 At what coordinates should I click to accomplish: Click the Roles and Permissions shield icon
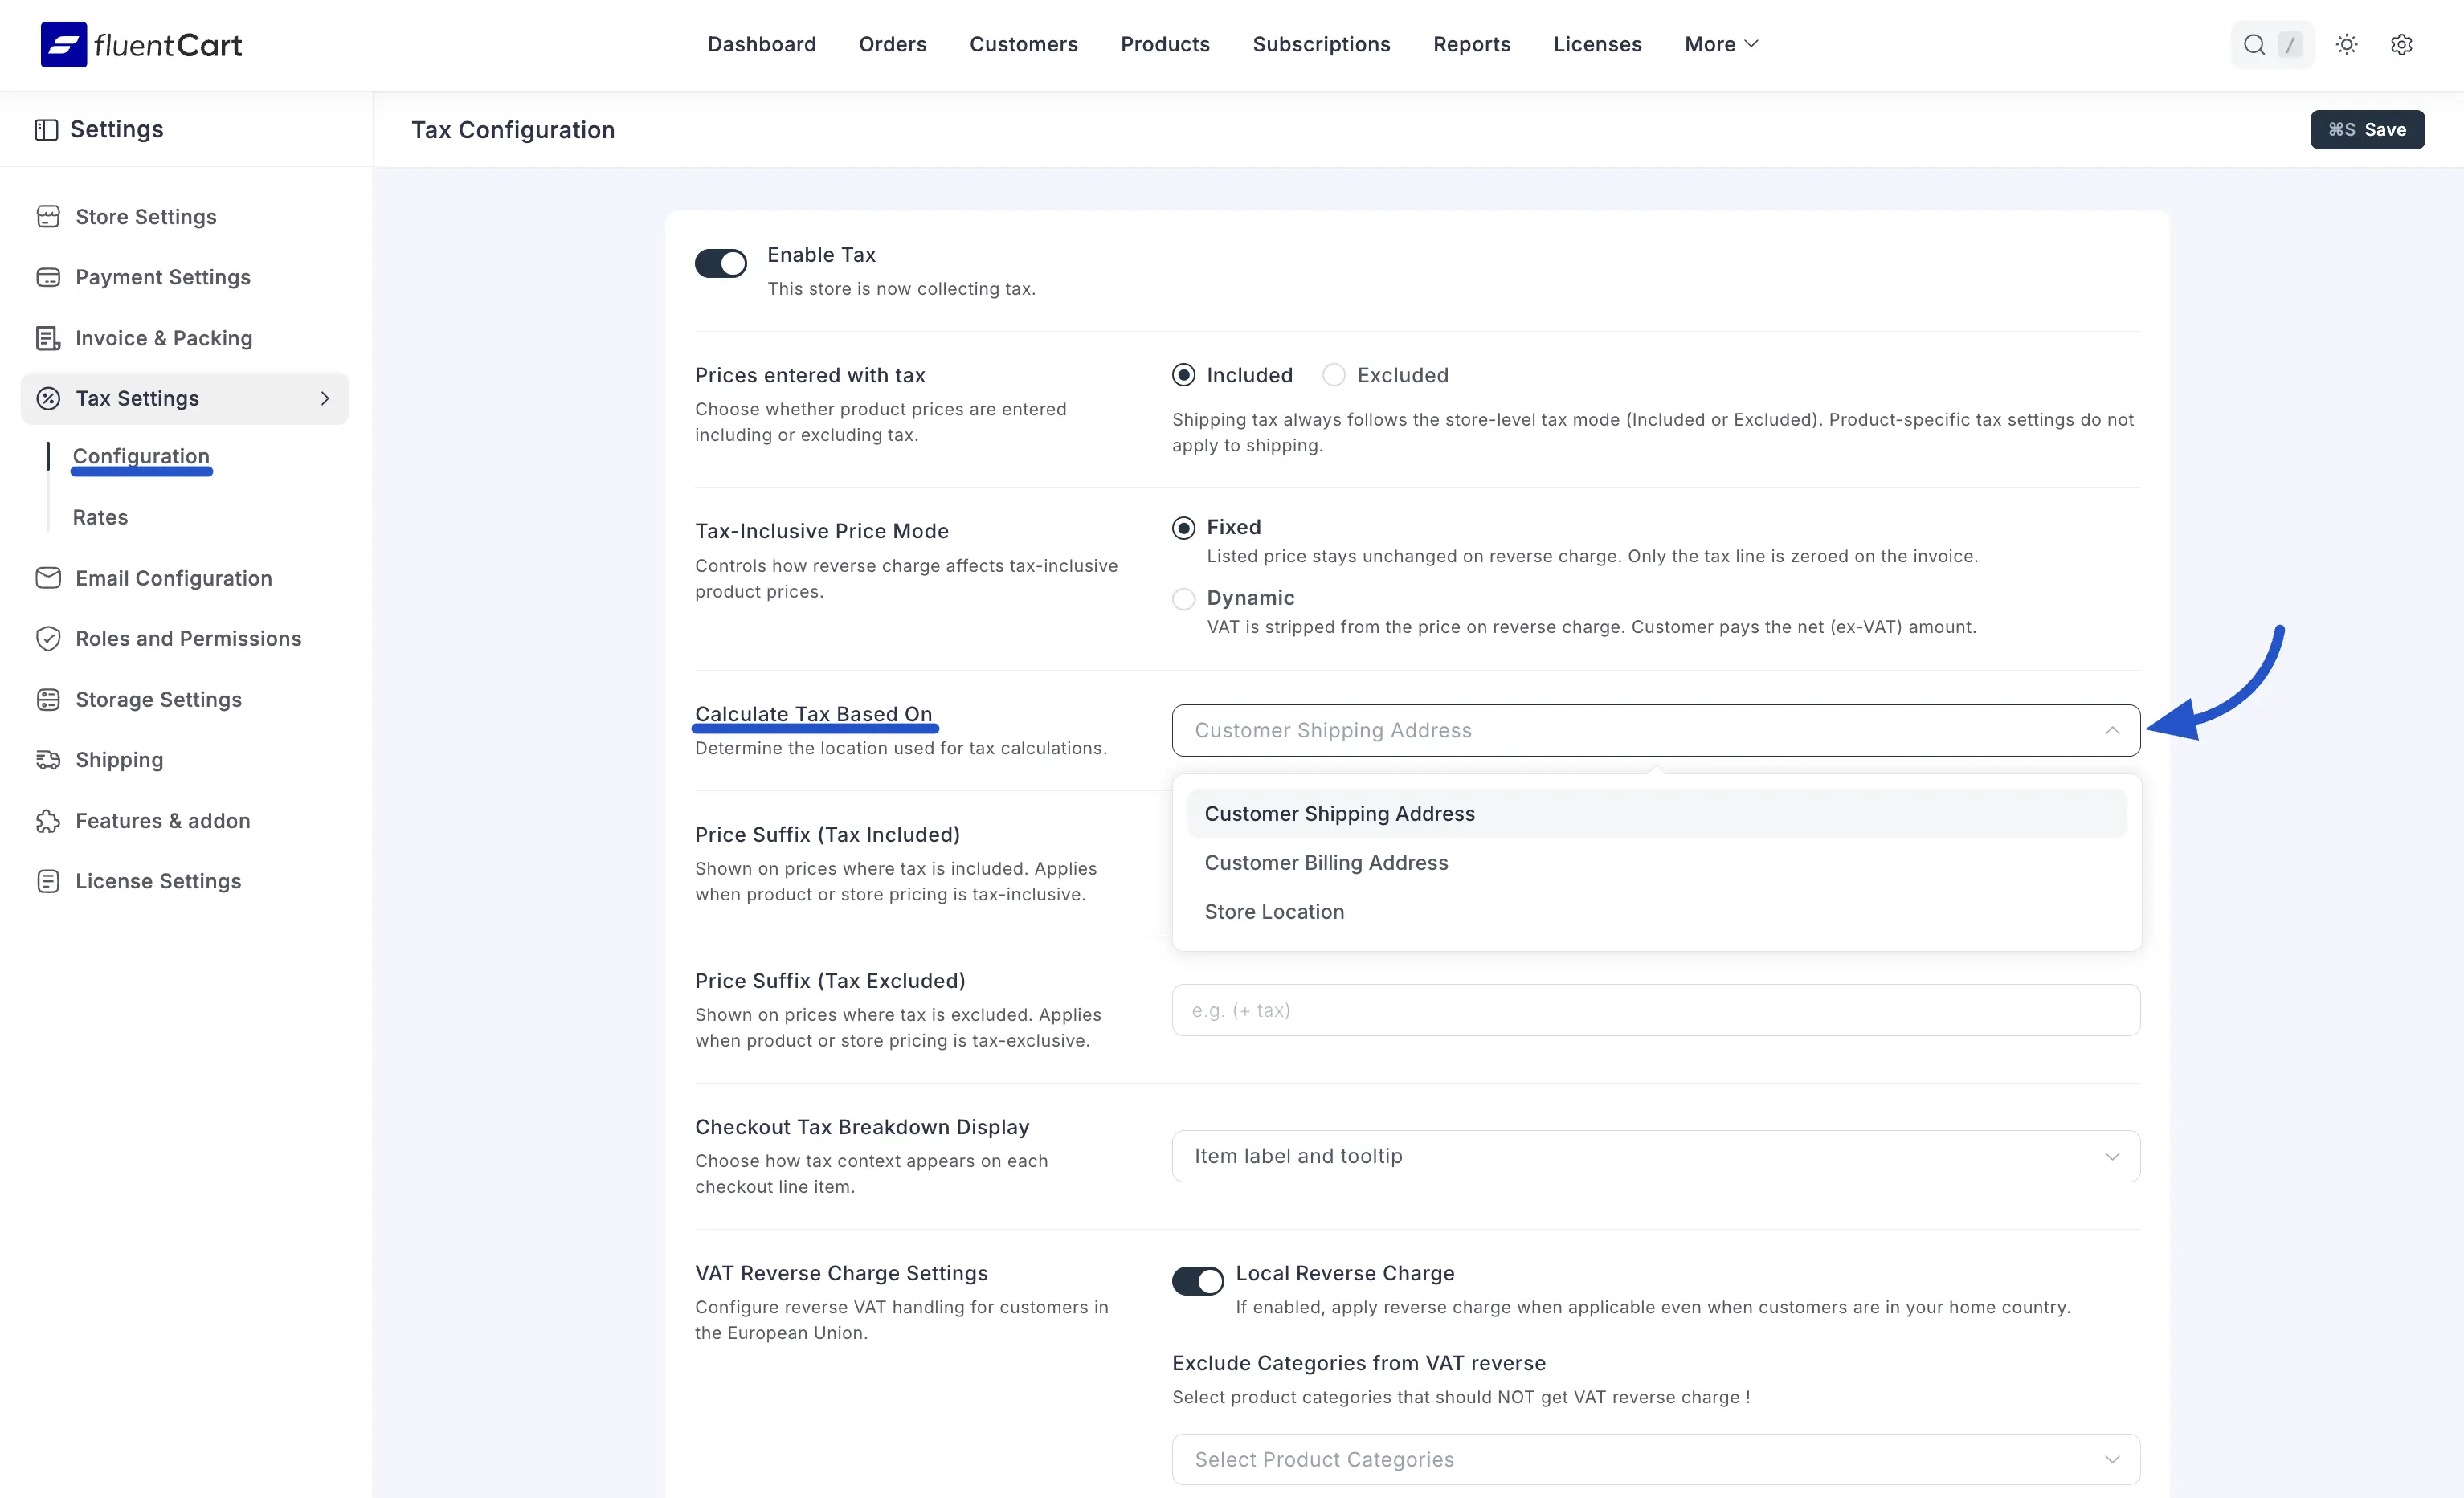48,639
